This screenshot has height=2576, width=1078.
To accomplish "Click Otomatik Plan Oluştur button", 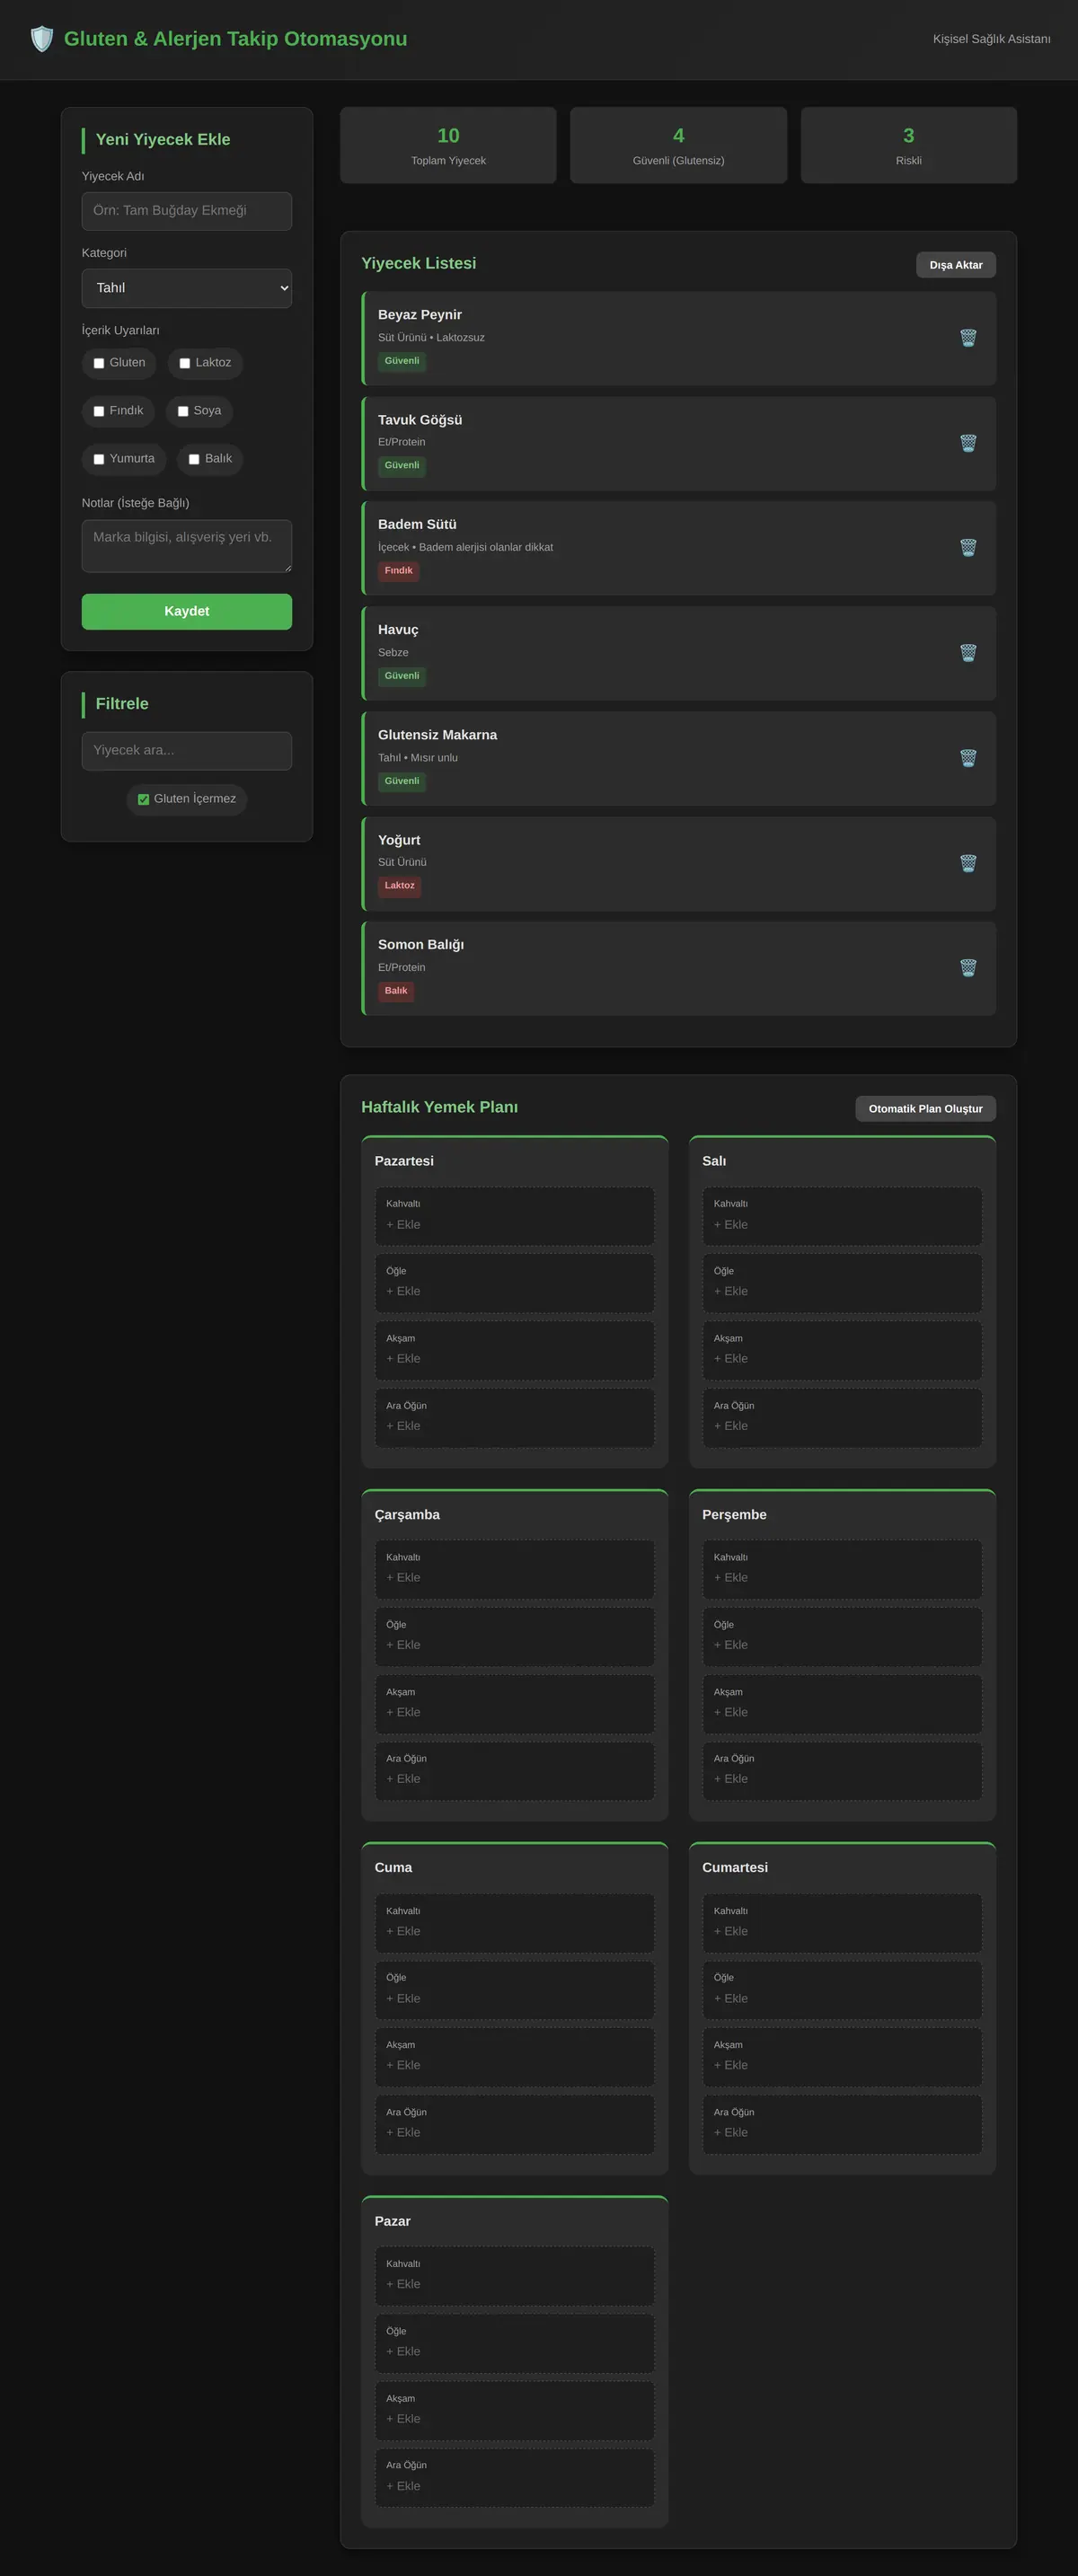I will click(x=925, y=1109).
